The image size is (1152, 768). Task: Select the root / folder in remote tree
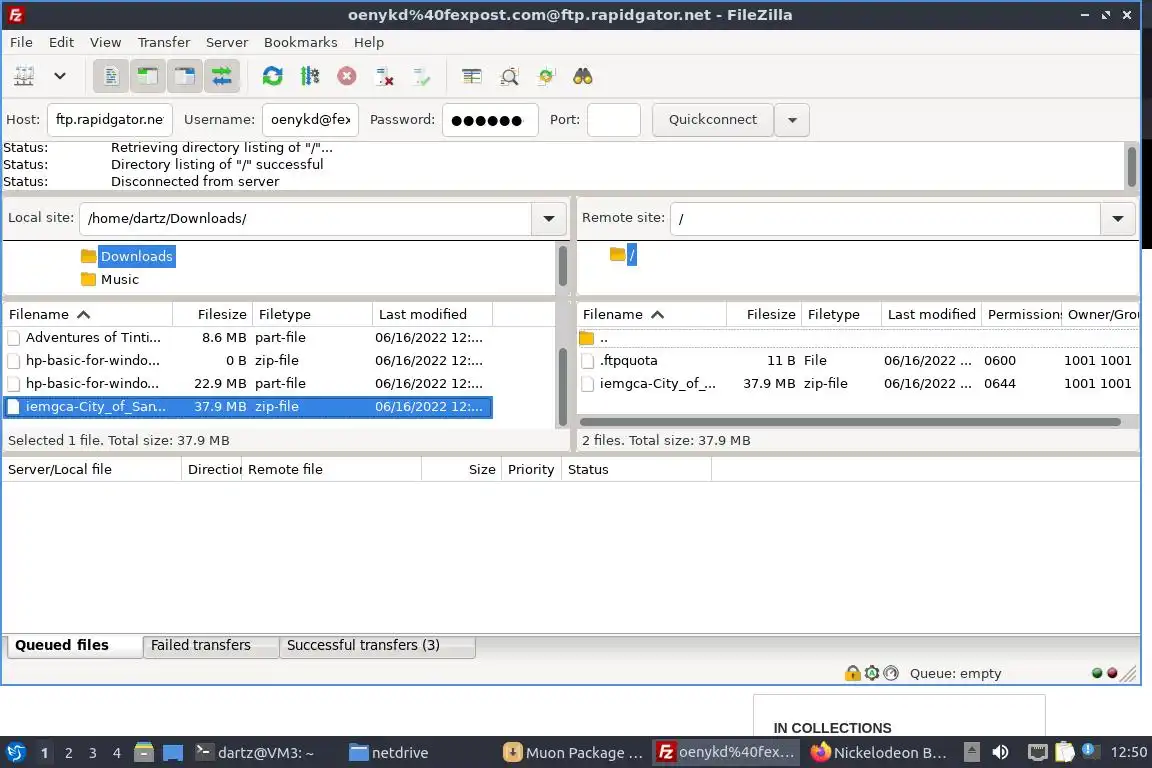(631, 255)
